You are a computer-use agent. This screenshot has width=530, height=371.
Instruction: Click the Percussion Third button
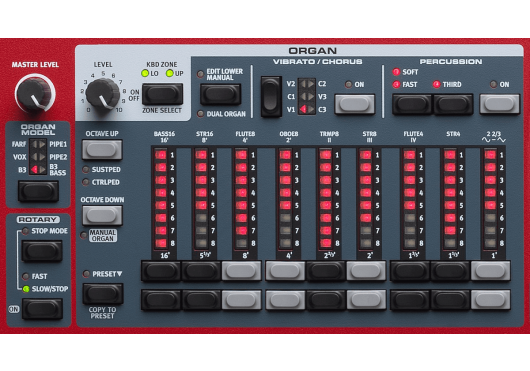pyautogui.click(x=453, y=104)
